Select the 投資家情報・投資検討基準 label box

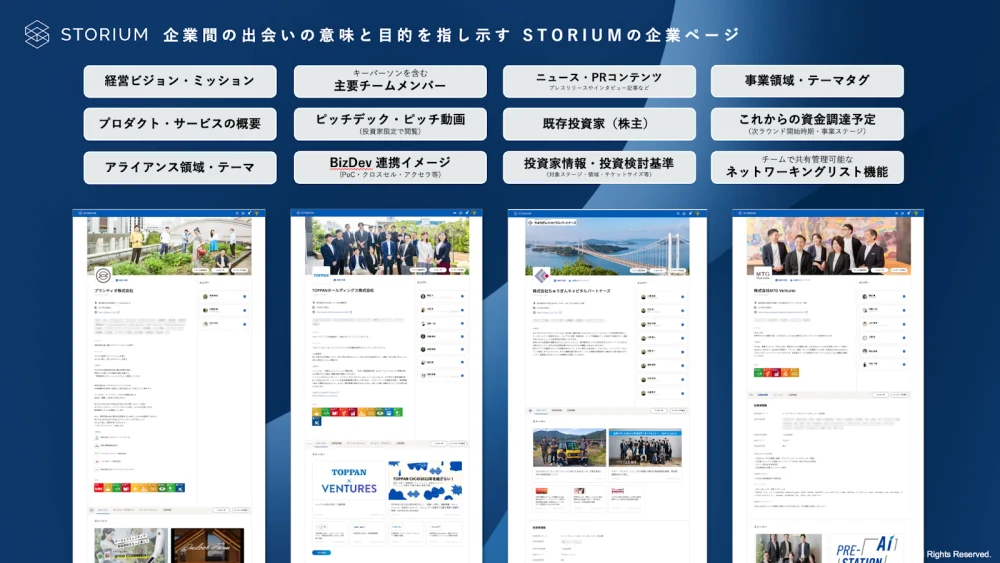(599, 167)
